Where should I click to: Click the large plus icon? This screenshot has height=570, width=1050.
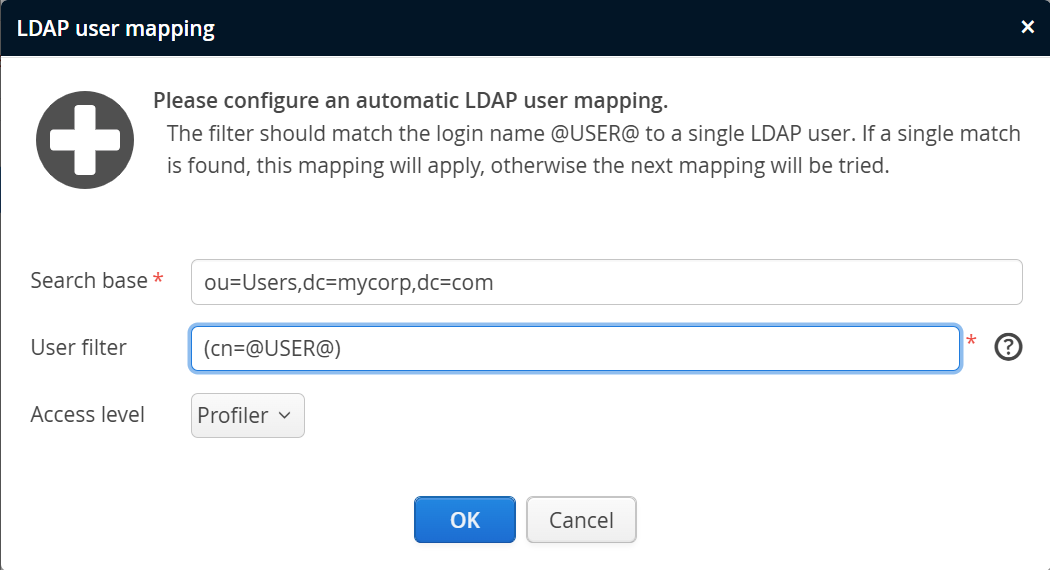(85, 140)
